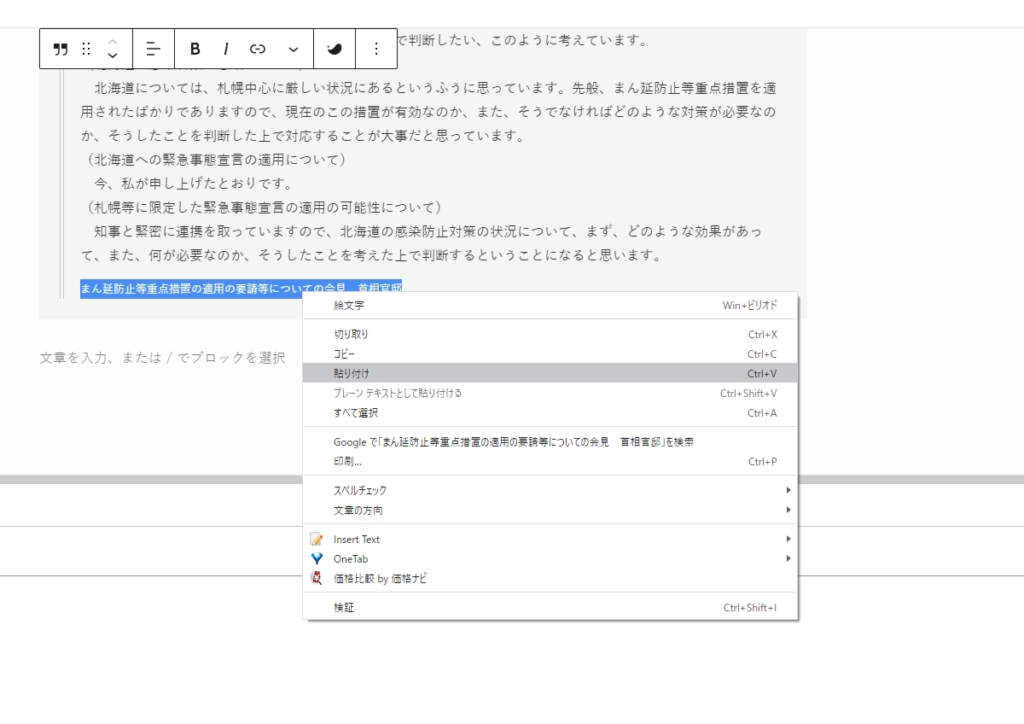Expand the more rich text controls dropdown
This screenshot has height=724, width=1024.
[x=293, y=49]
